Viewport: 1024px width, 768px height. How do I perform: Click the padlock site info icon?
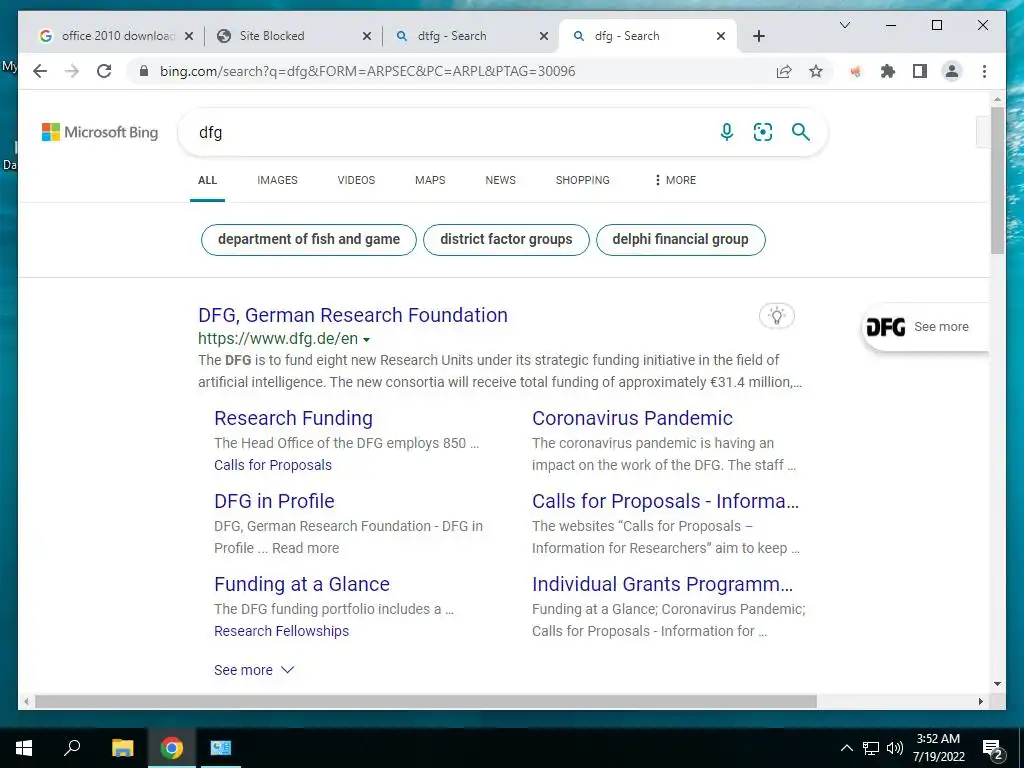[x=144, y=71]
